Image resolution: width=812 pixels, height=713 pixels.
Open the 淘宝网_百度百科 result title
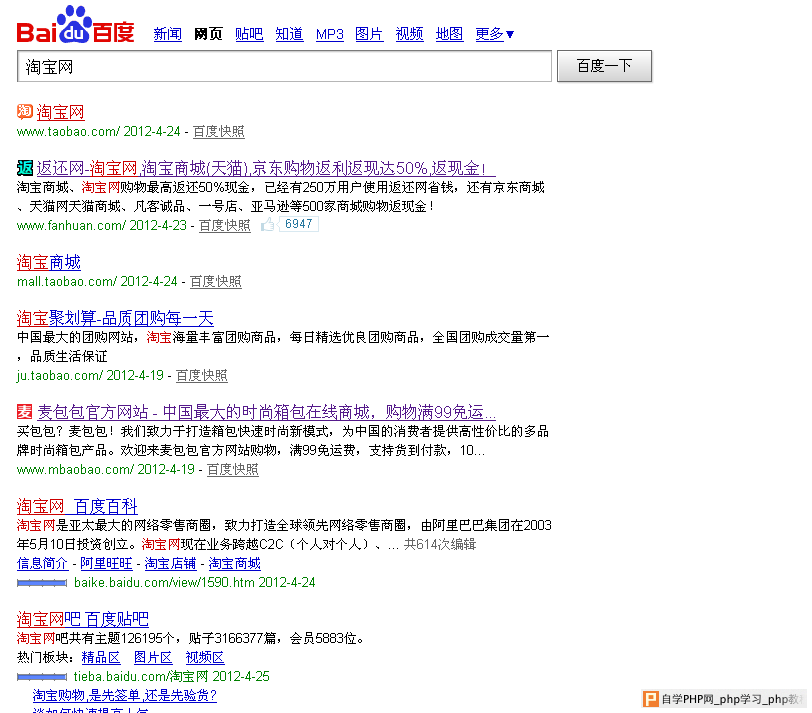coord(77,506)
